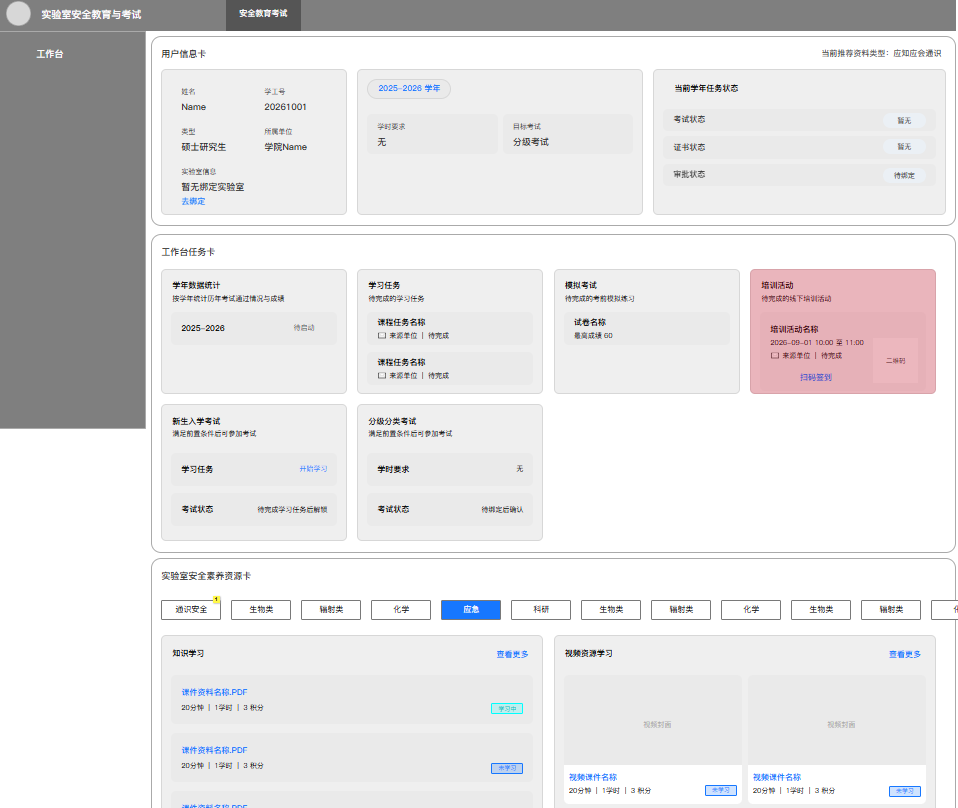Click the 二维码 thumbnail in training card

click(x=895, y=361)
